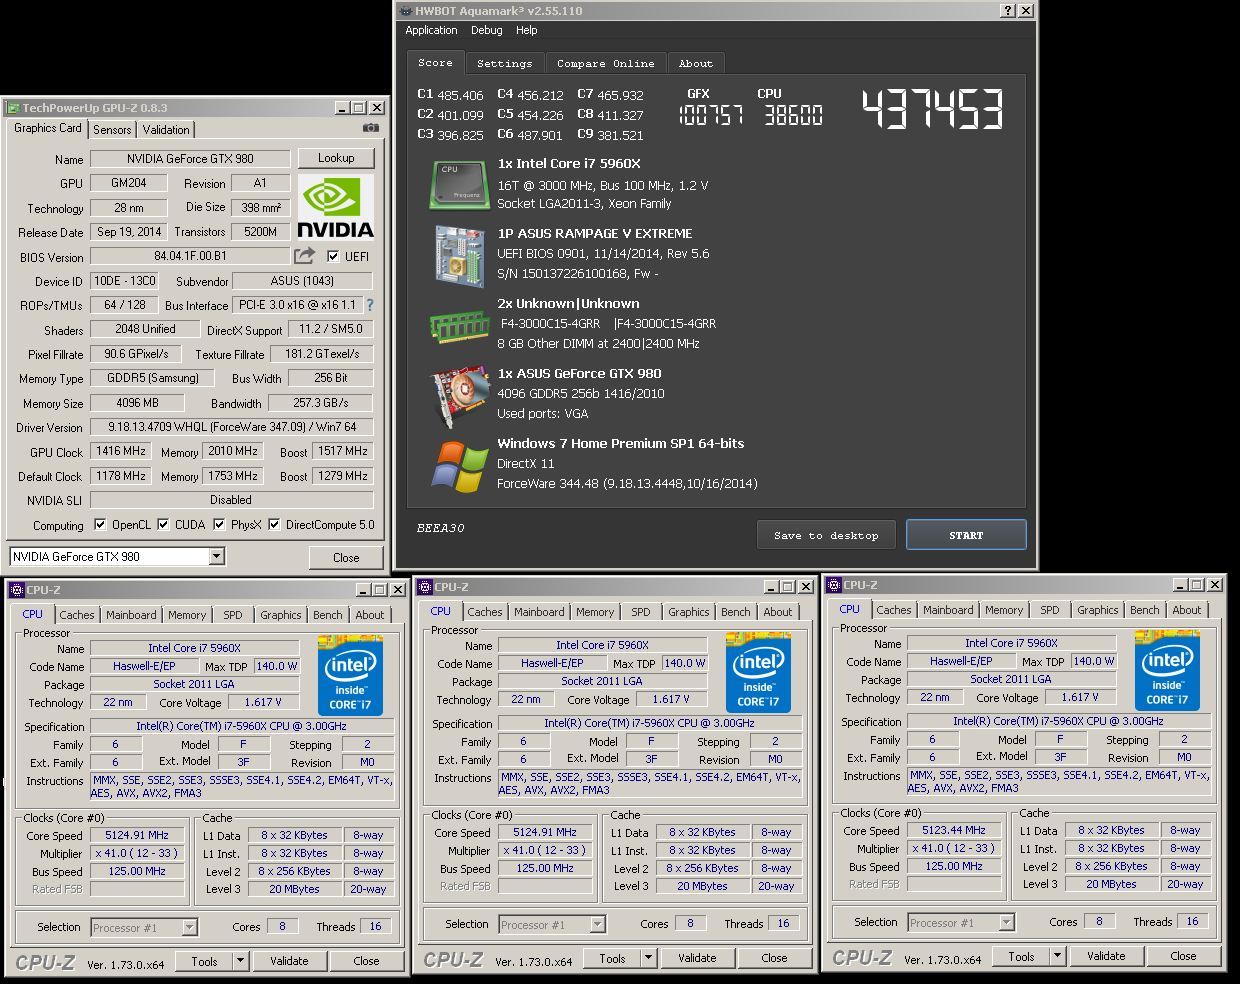Click Save to desktop in Aquamark
The height and width of the screenshot is (984, 1240).
[x=826, y=535]
